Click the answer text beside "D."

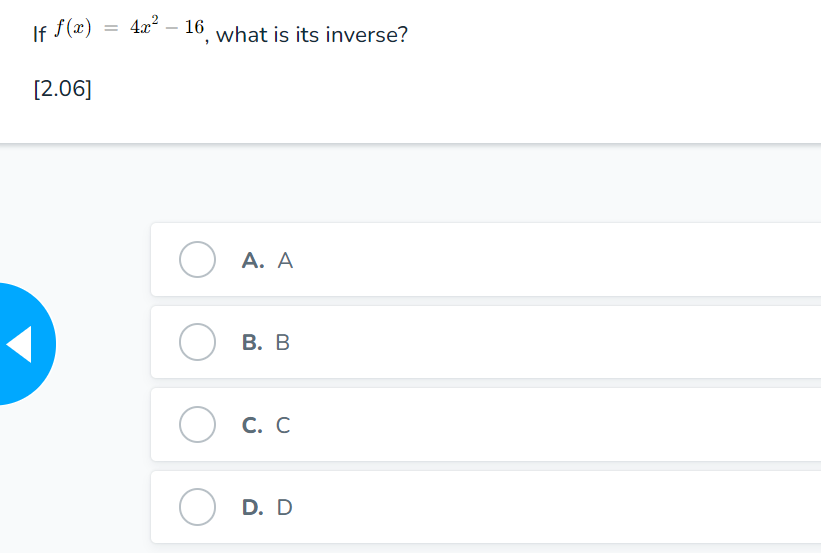coord(284,508)
